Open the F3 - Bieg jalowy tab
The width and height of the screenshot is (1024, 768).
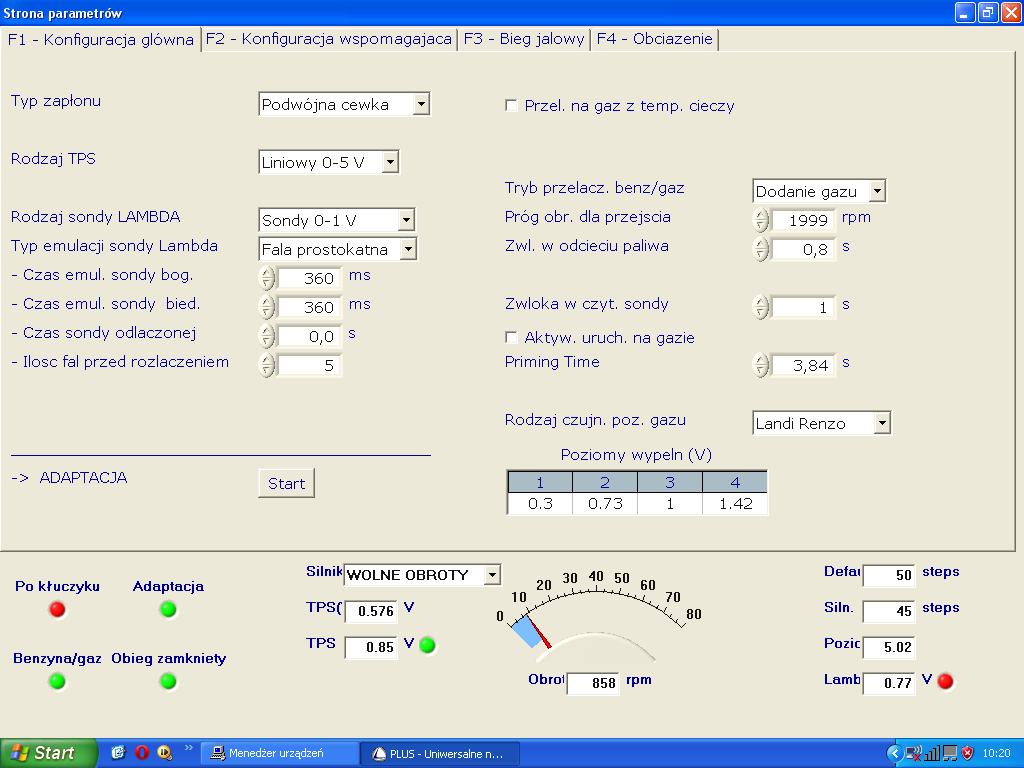point(524,39)
